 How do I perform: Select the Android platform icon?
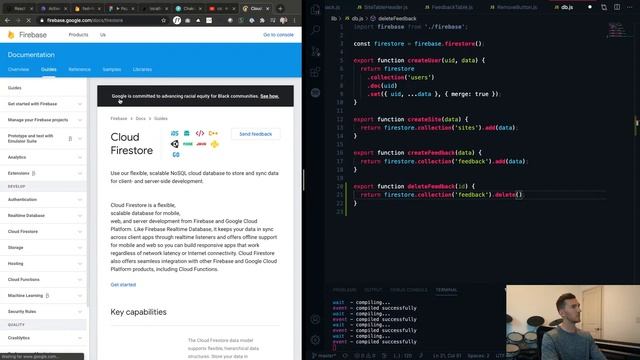(x=187, y=133)
